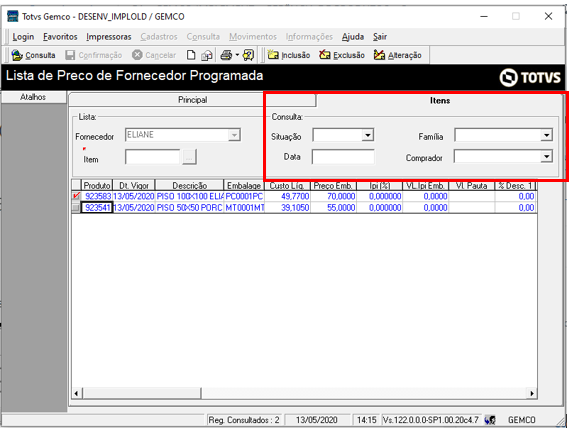Select product cell 923583
Image resolution: width=569 pixels, height=430 pixels.
coord(97,196)
